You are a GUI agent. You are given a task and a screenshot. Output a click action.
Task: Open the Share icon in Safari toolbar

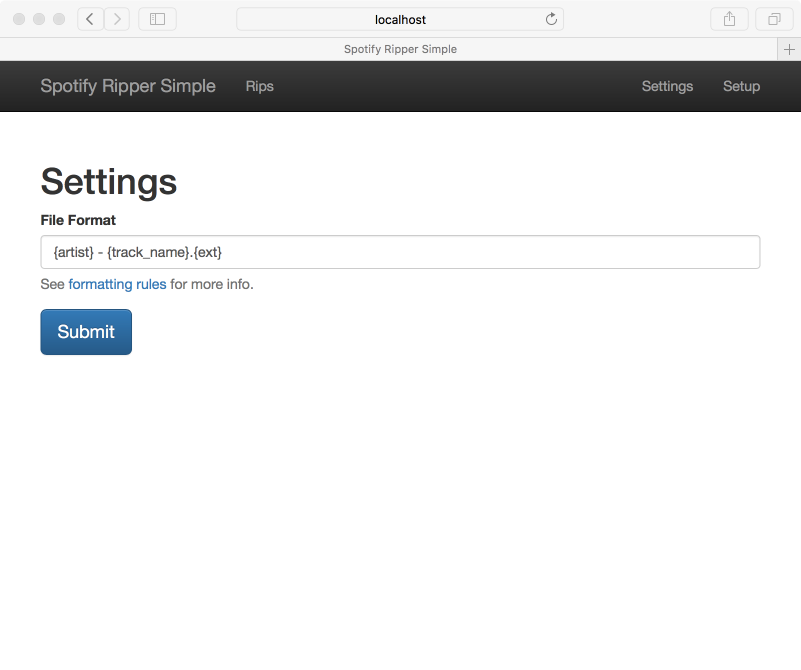[x=729, y=19]
